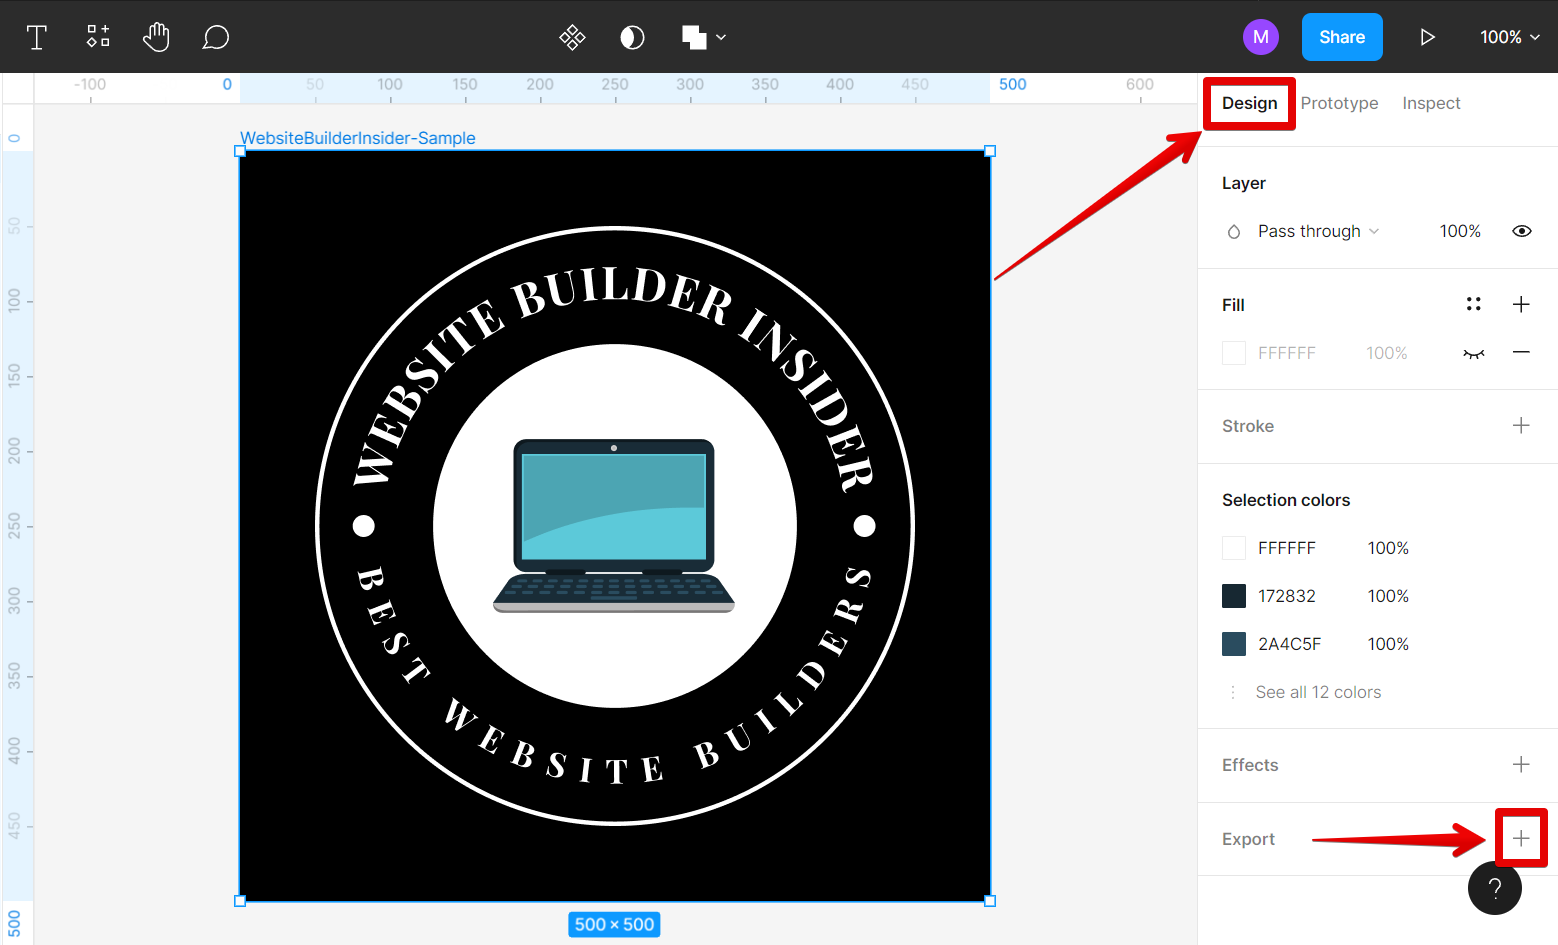
Task: Toggle layer visibility eye icon
Action: [1521, 231]
